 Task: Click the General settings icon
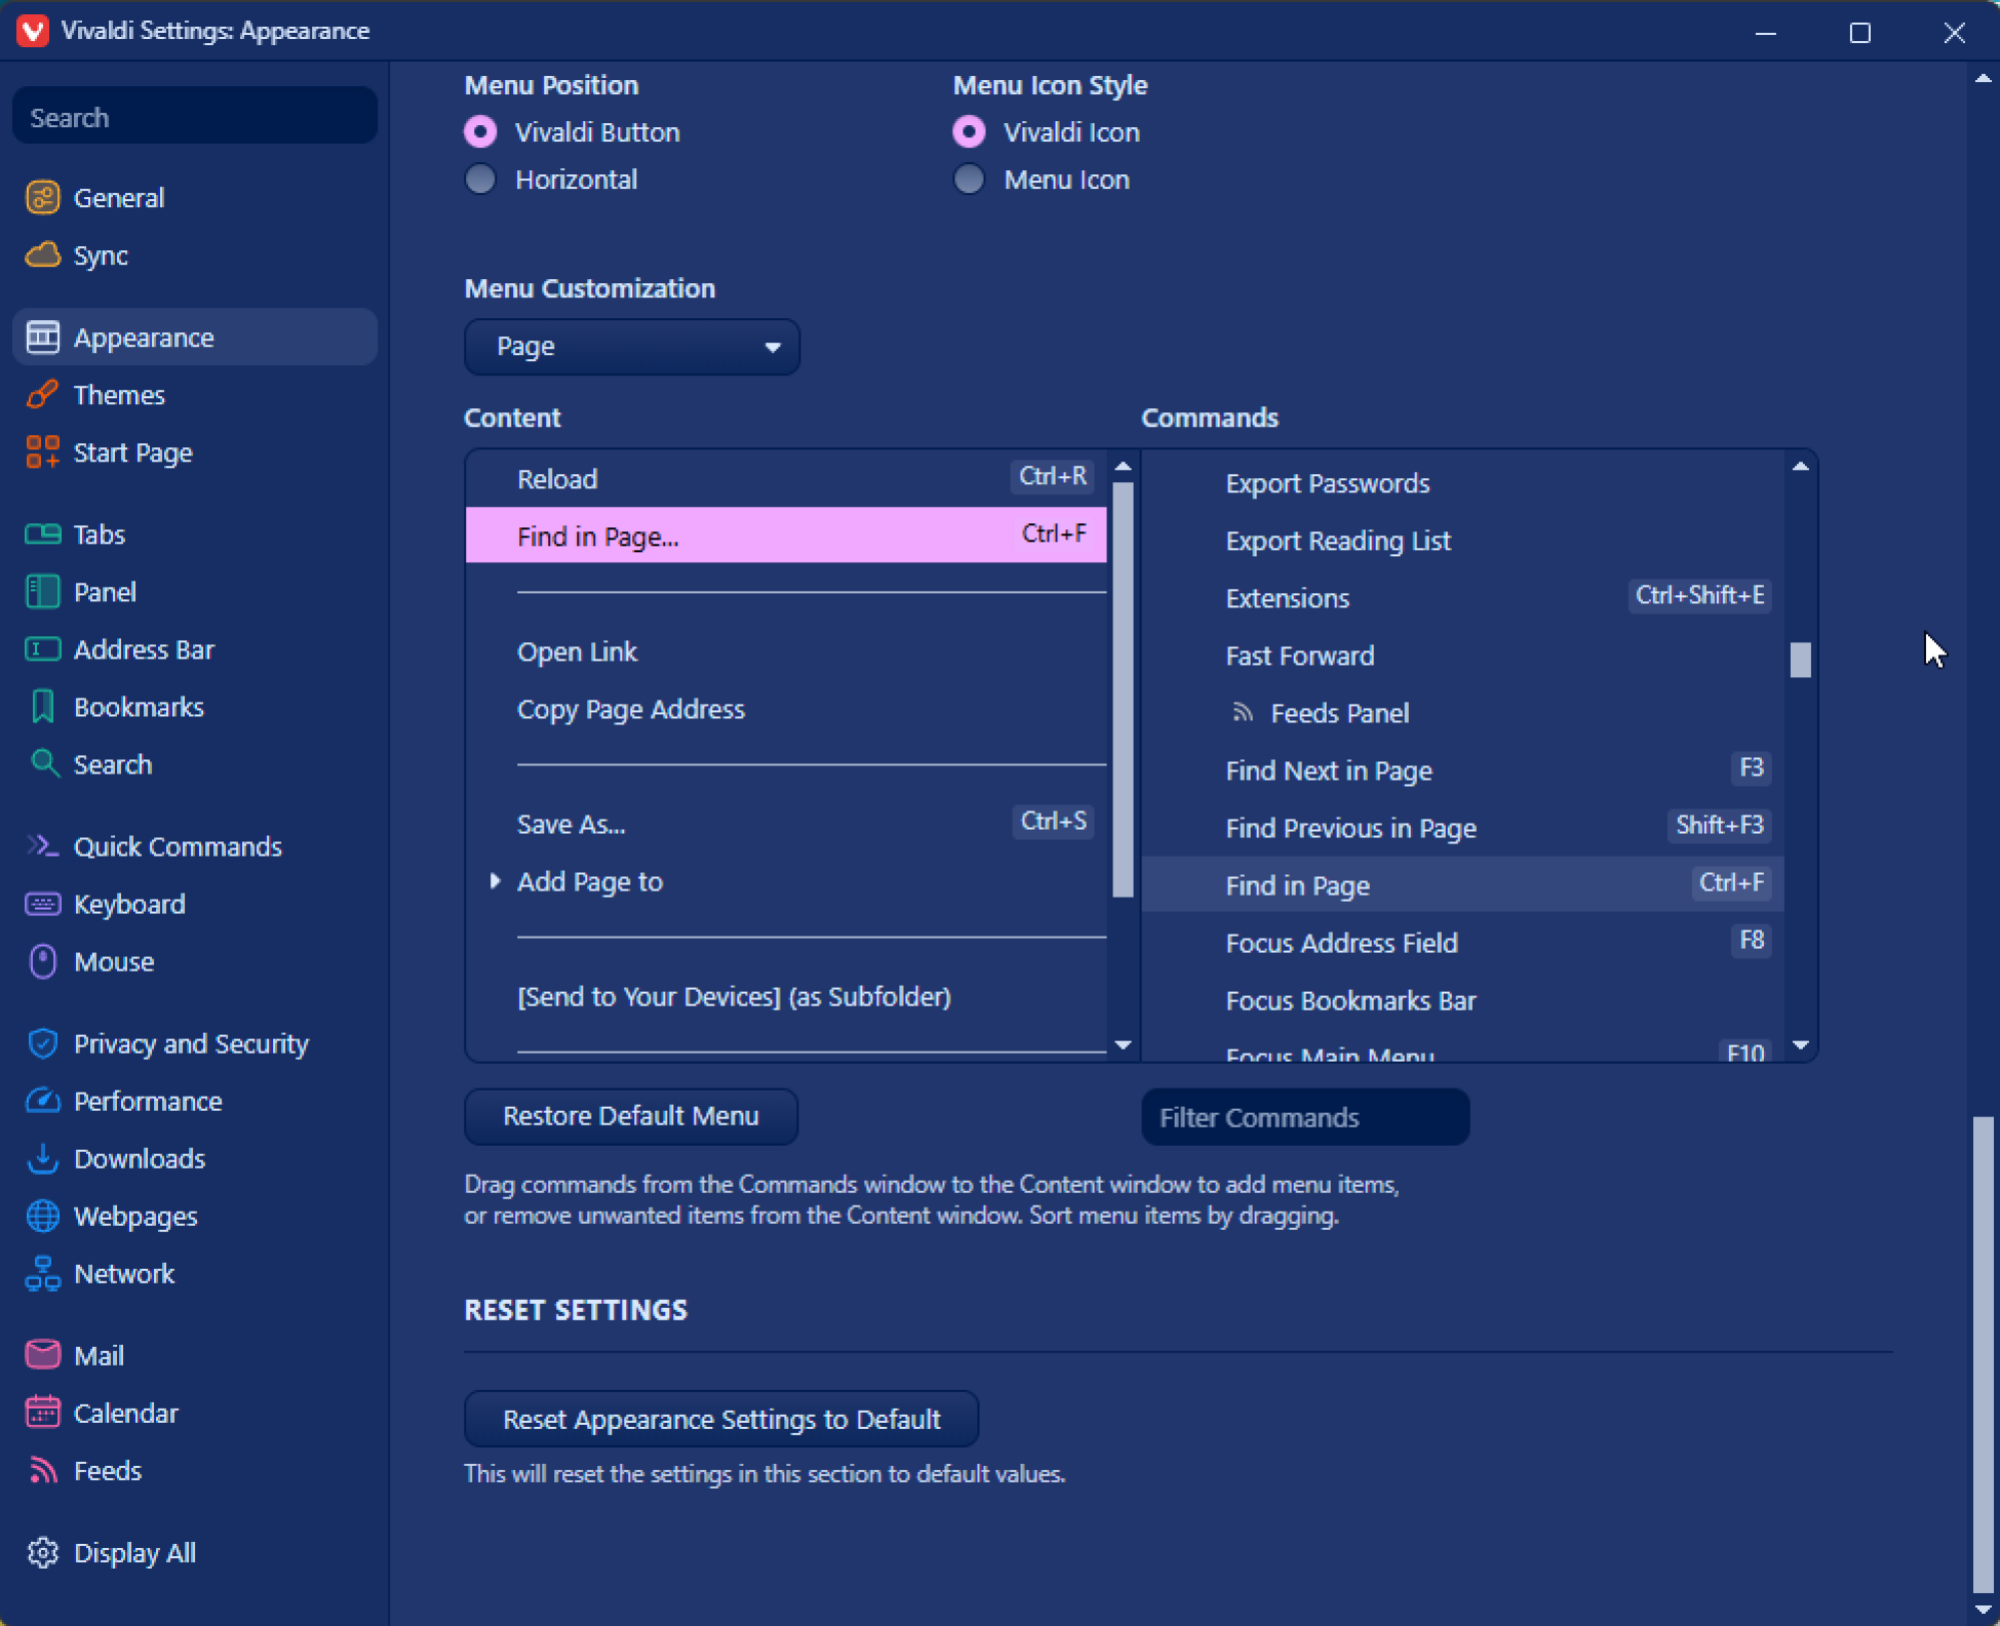42,197
